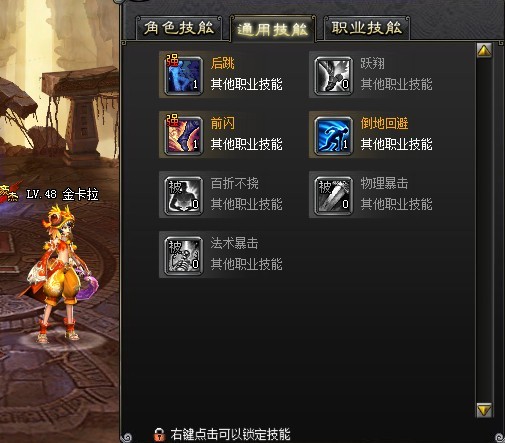Click the 物理暴击 skill name text

[x=384, y=183]
